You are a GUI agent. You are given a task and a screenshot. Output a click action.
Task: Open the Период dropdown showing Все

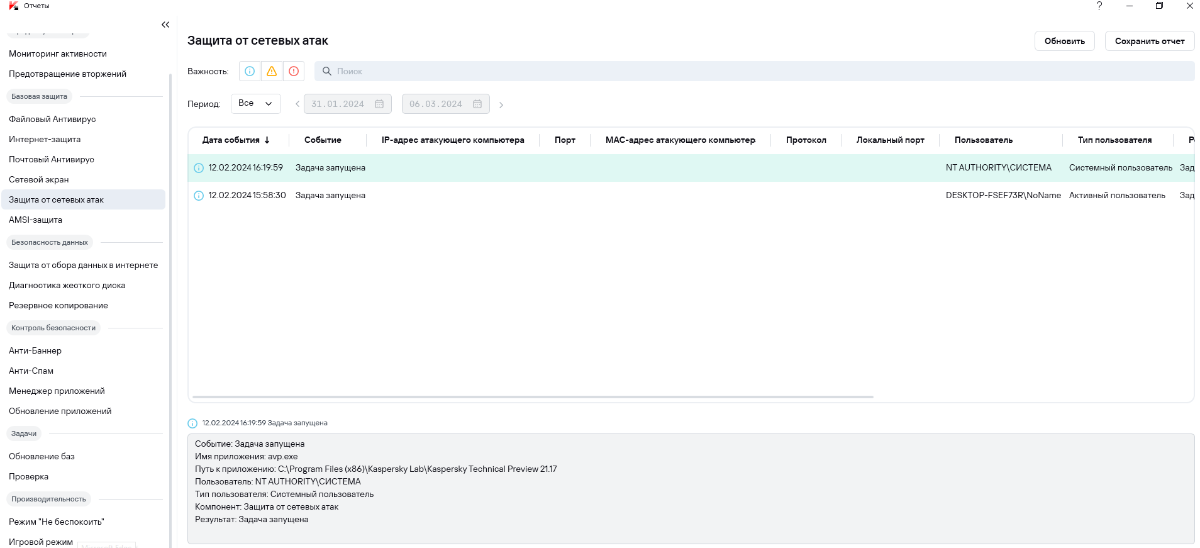click(x=256, y=104)
